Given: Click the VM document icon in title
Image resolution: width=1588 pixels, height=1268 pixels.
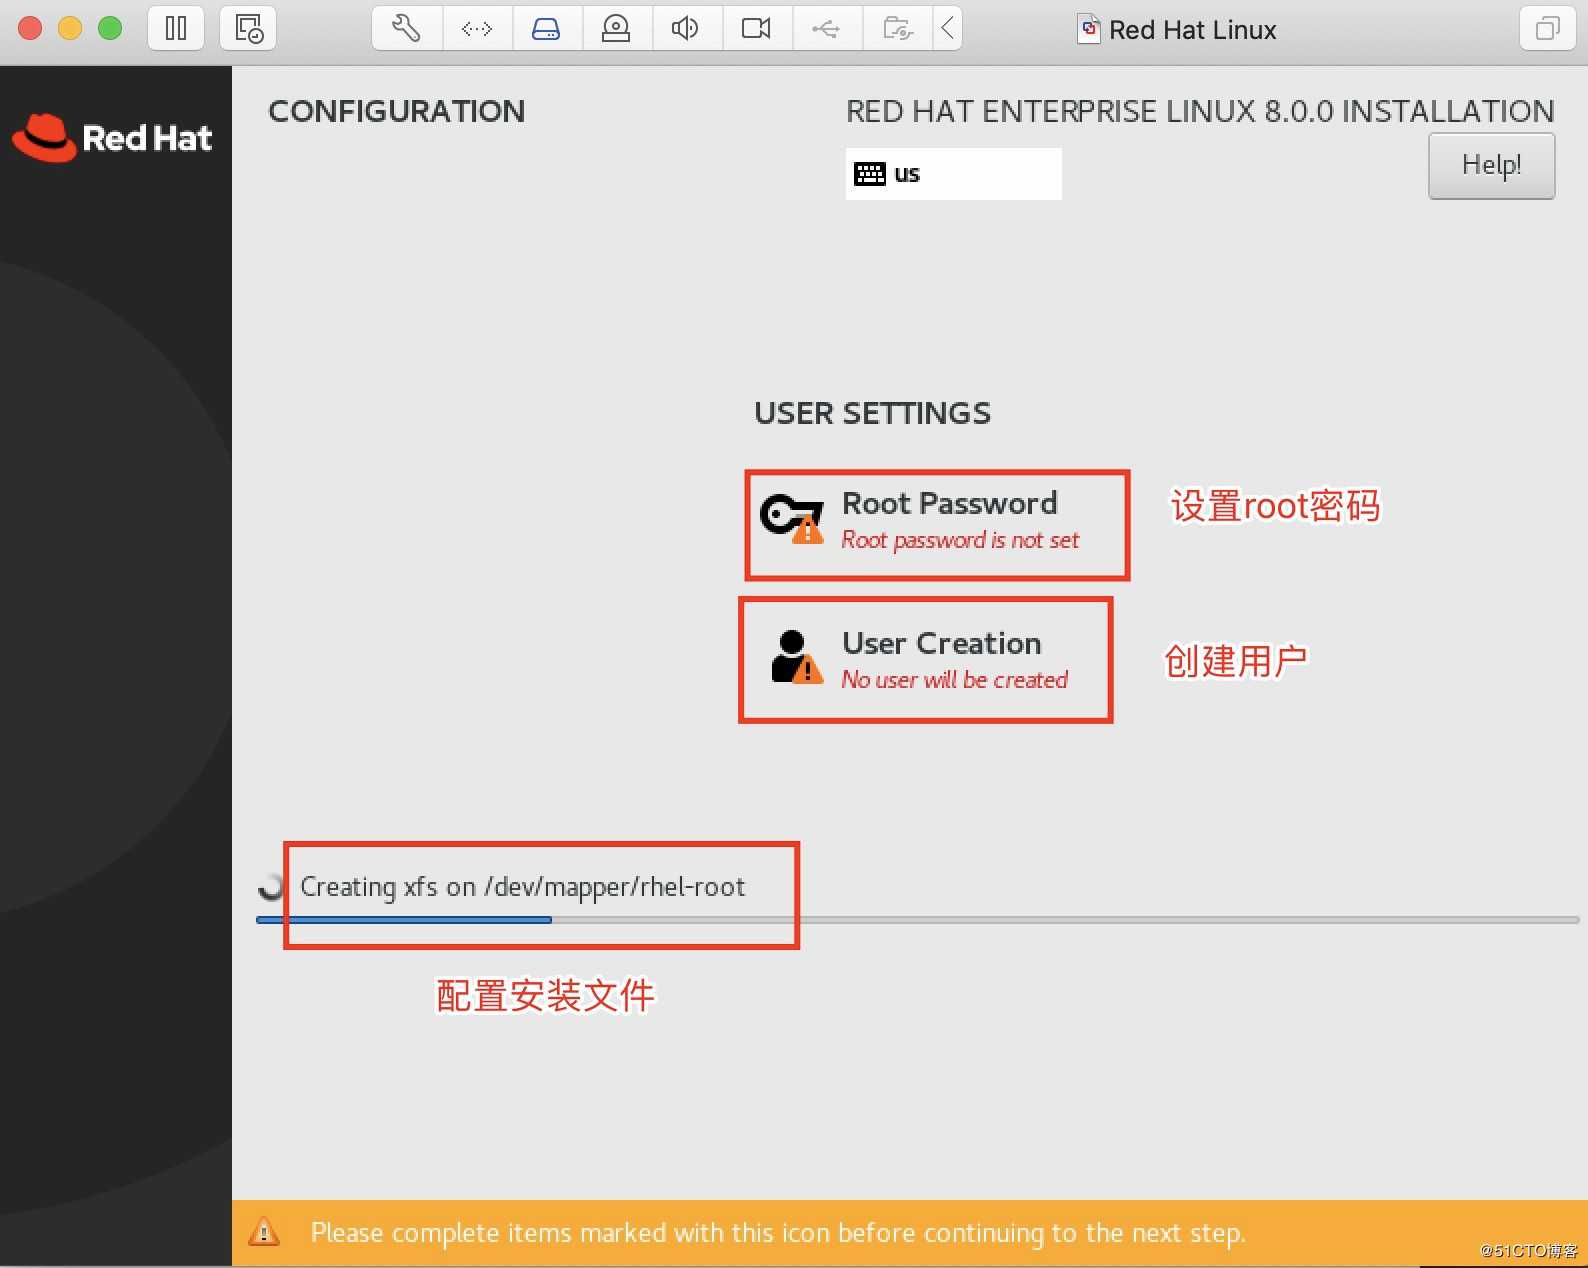Looking at the screenshot, I should point(1089,29).
